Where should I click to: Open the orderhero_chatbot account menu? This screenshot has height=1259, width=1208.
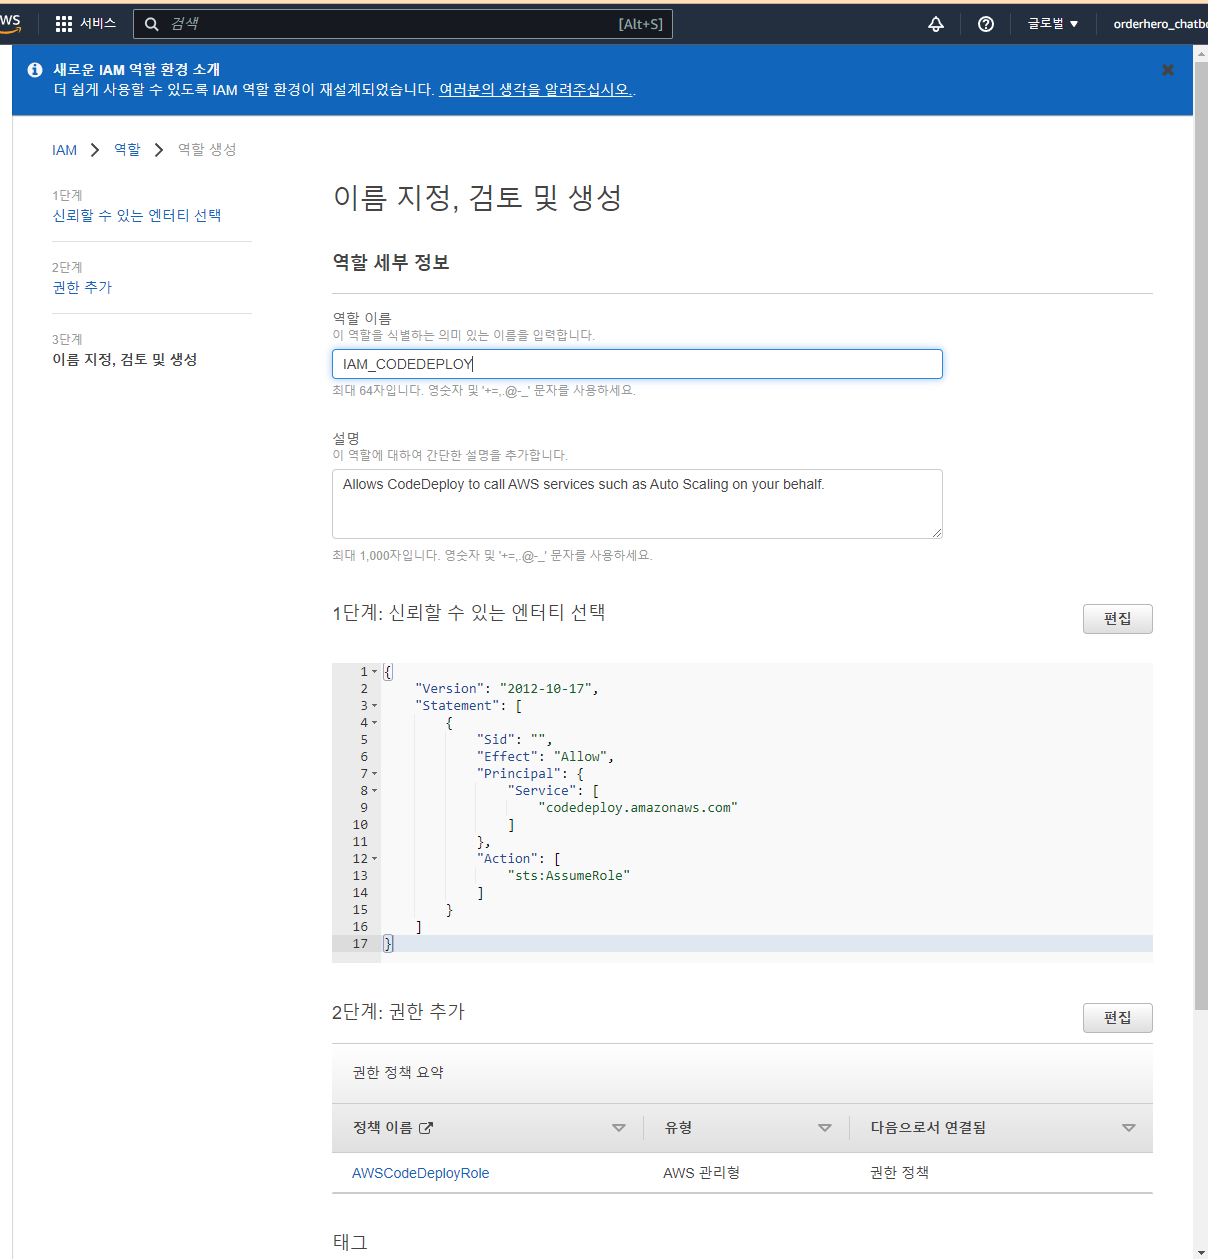(1160, 24)
